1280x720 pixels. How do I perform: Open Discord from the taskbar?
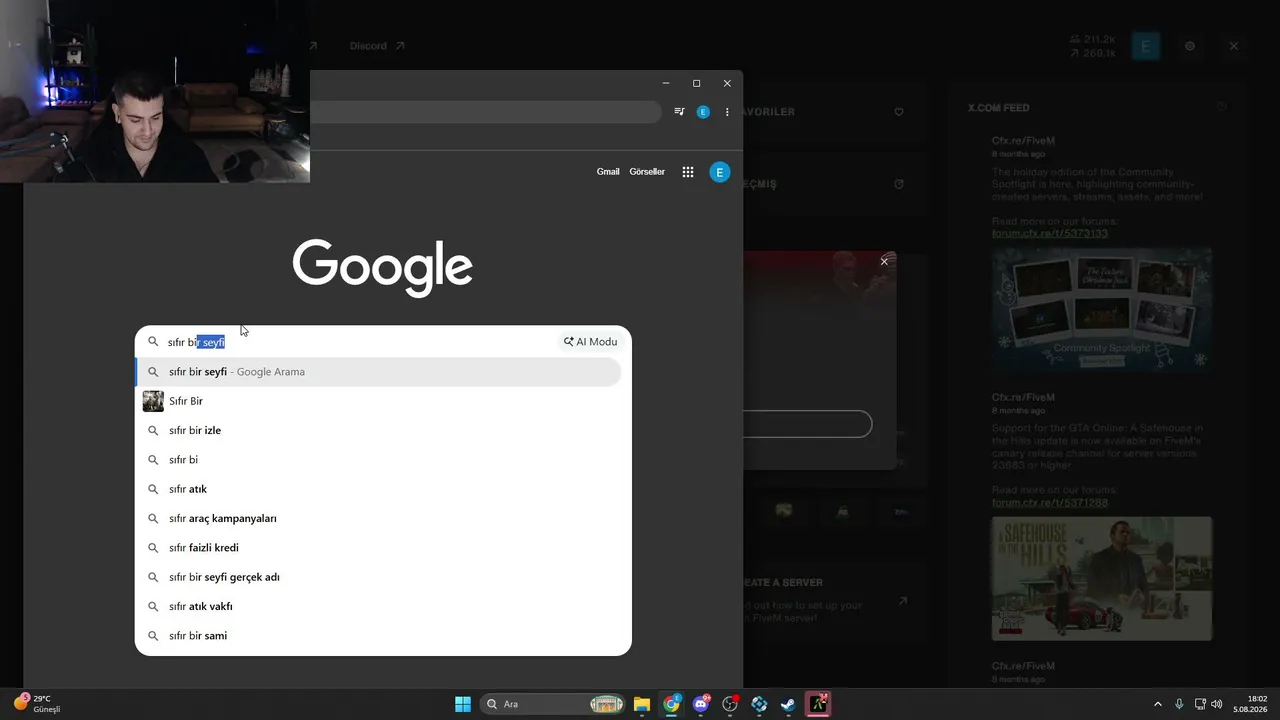click(701, 704)
